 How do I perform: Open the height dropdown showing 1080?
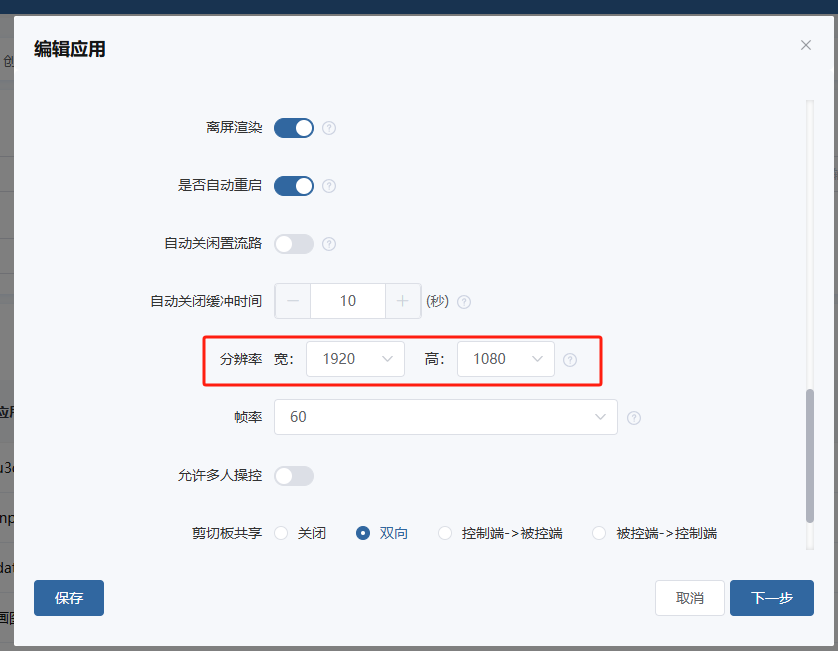(x=506, y=359)
